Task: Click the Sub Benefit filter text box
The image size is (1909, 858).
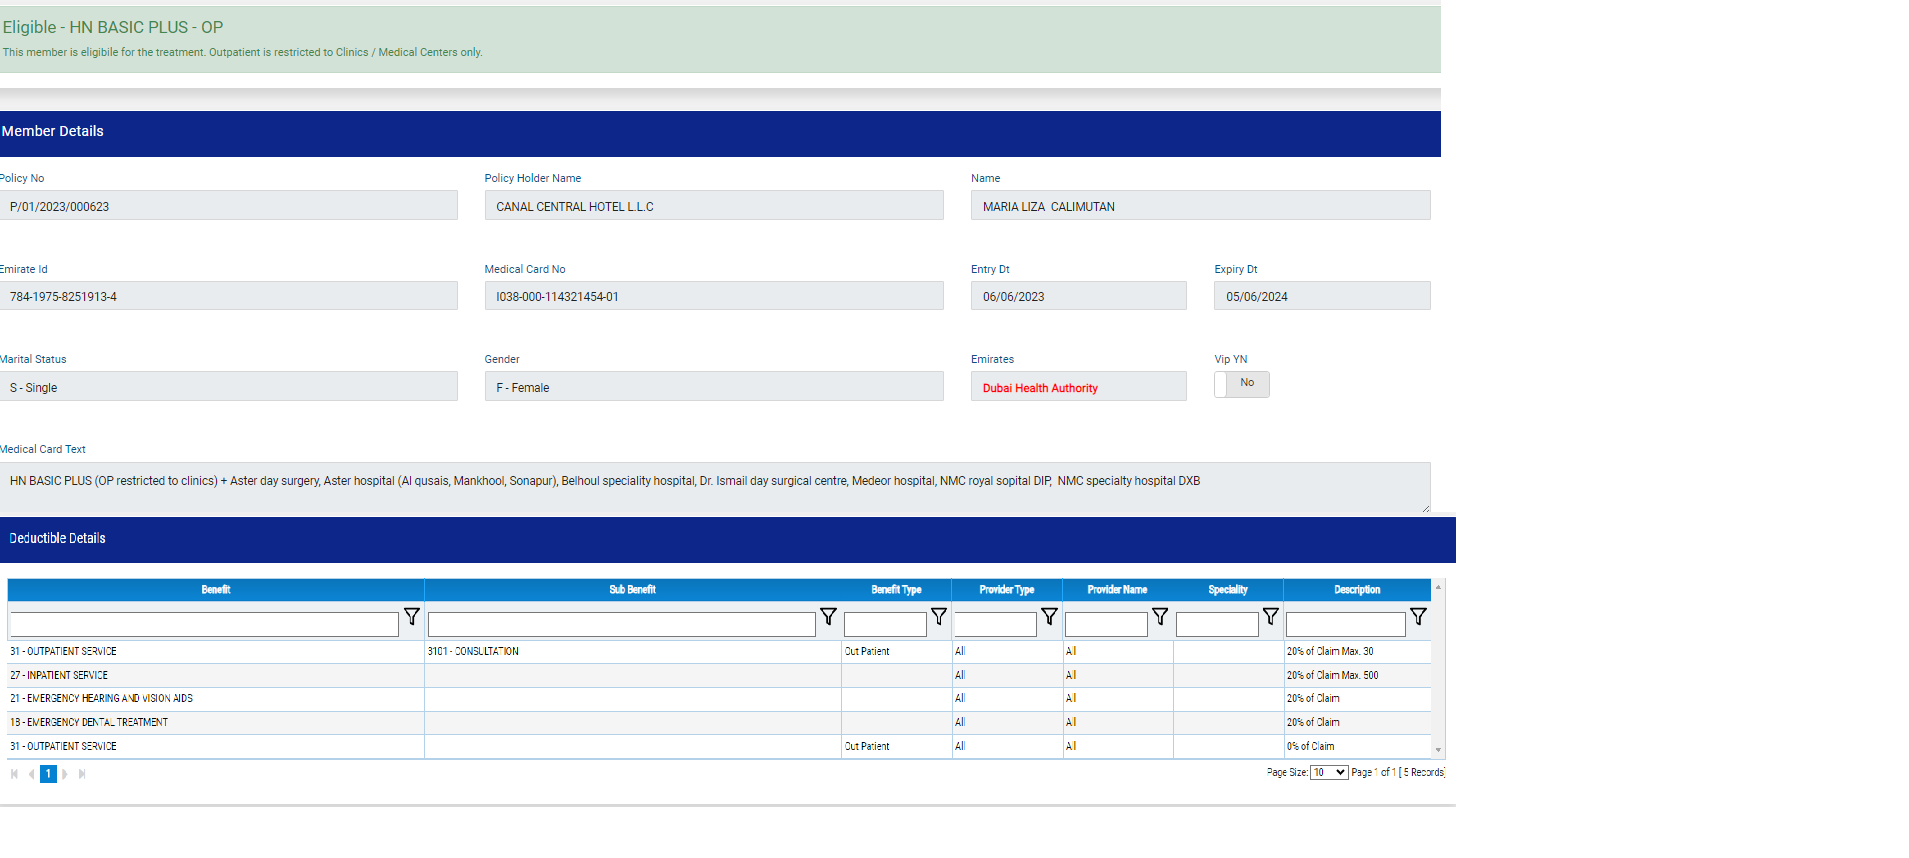Action: [x=621, y=625]
